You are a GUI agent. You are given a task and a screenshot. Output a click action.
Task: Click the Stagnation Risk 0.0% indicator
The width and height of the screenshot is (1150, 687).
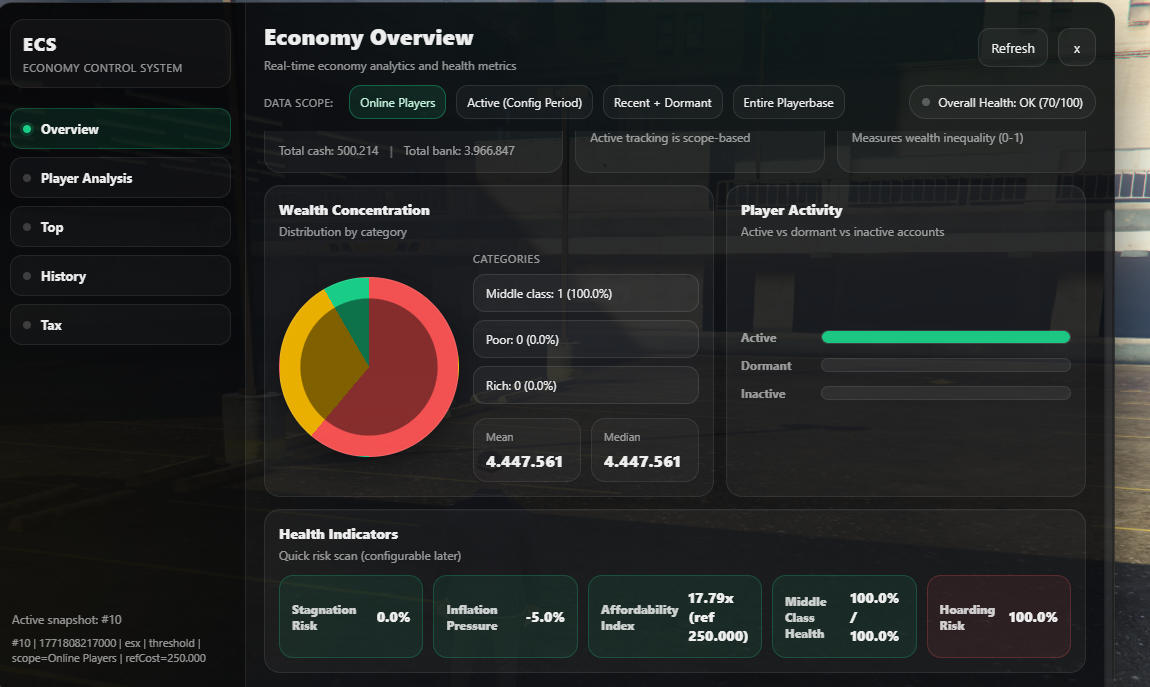351,617
